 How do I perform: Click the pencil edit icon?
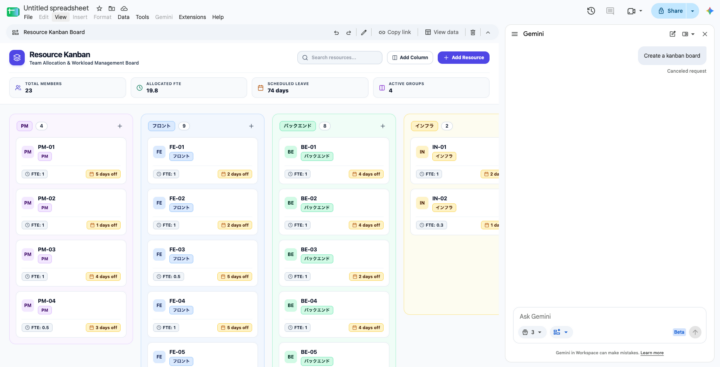(364, 32)
